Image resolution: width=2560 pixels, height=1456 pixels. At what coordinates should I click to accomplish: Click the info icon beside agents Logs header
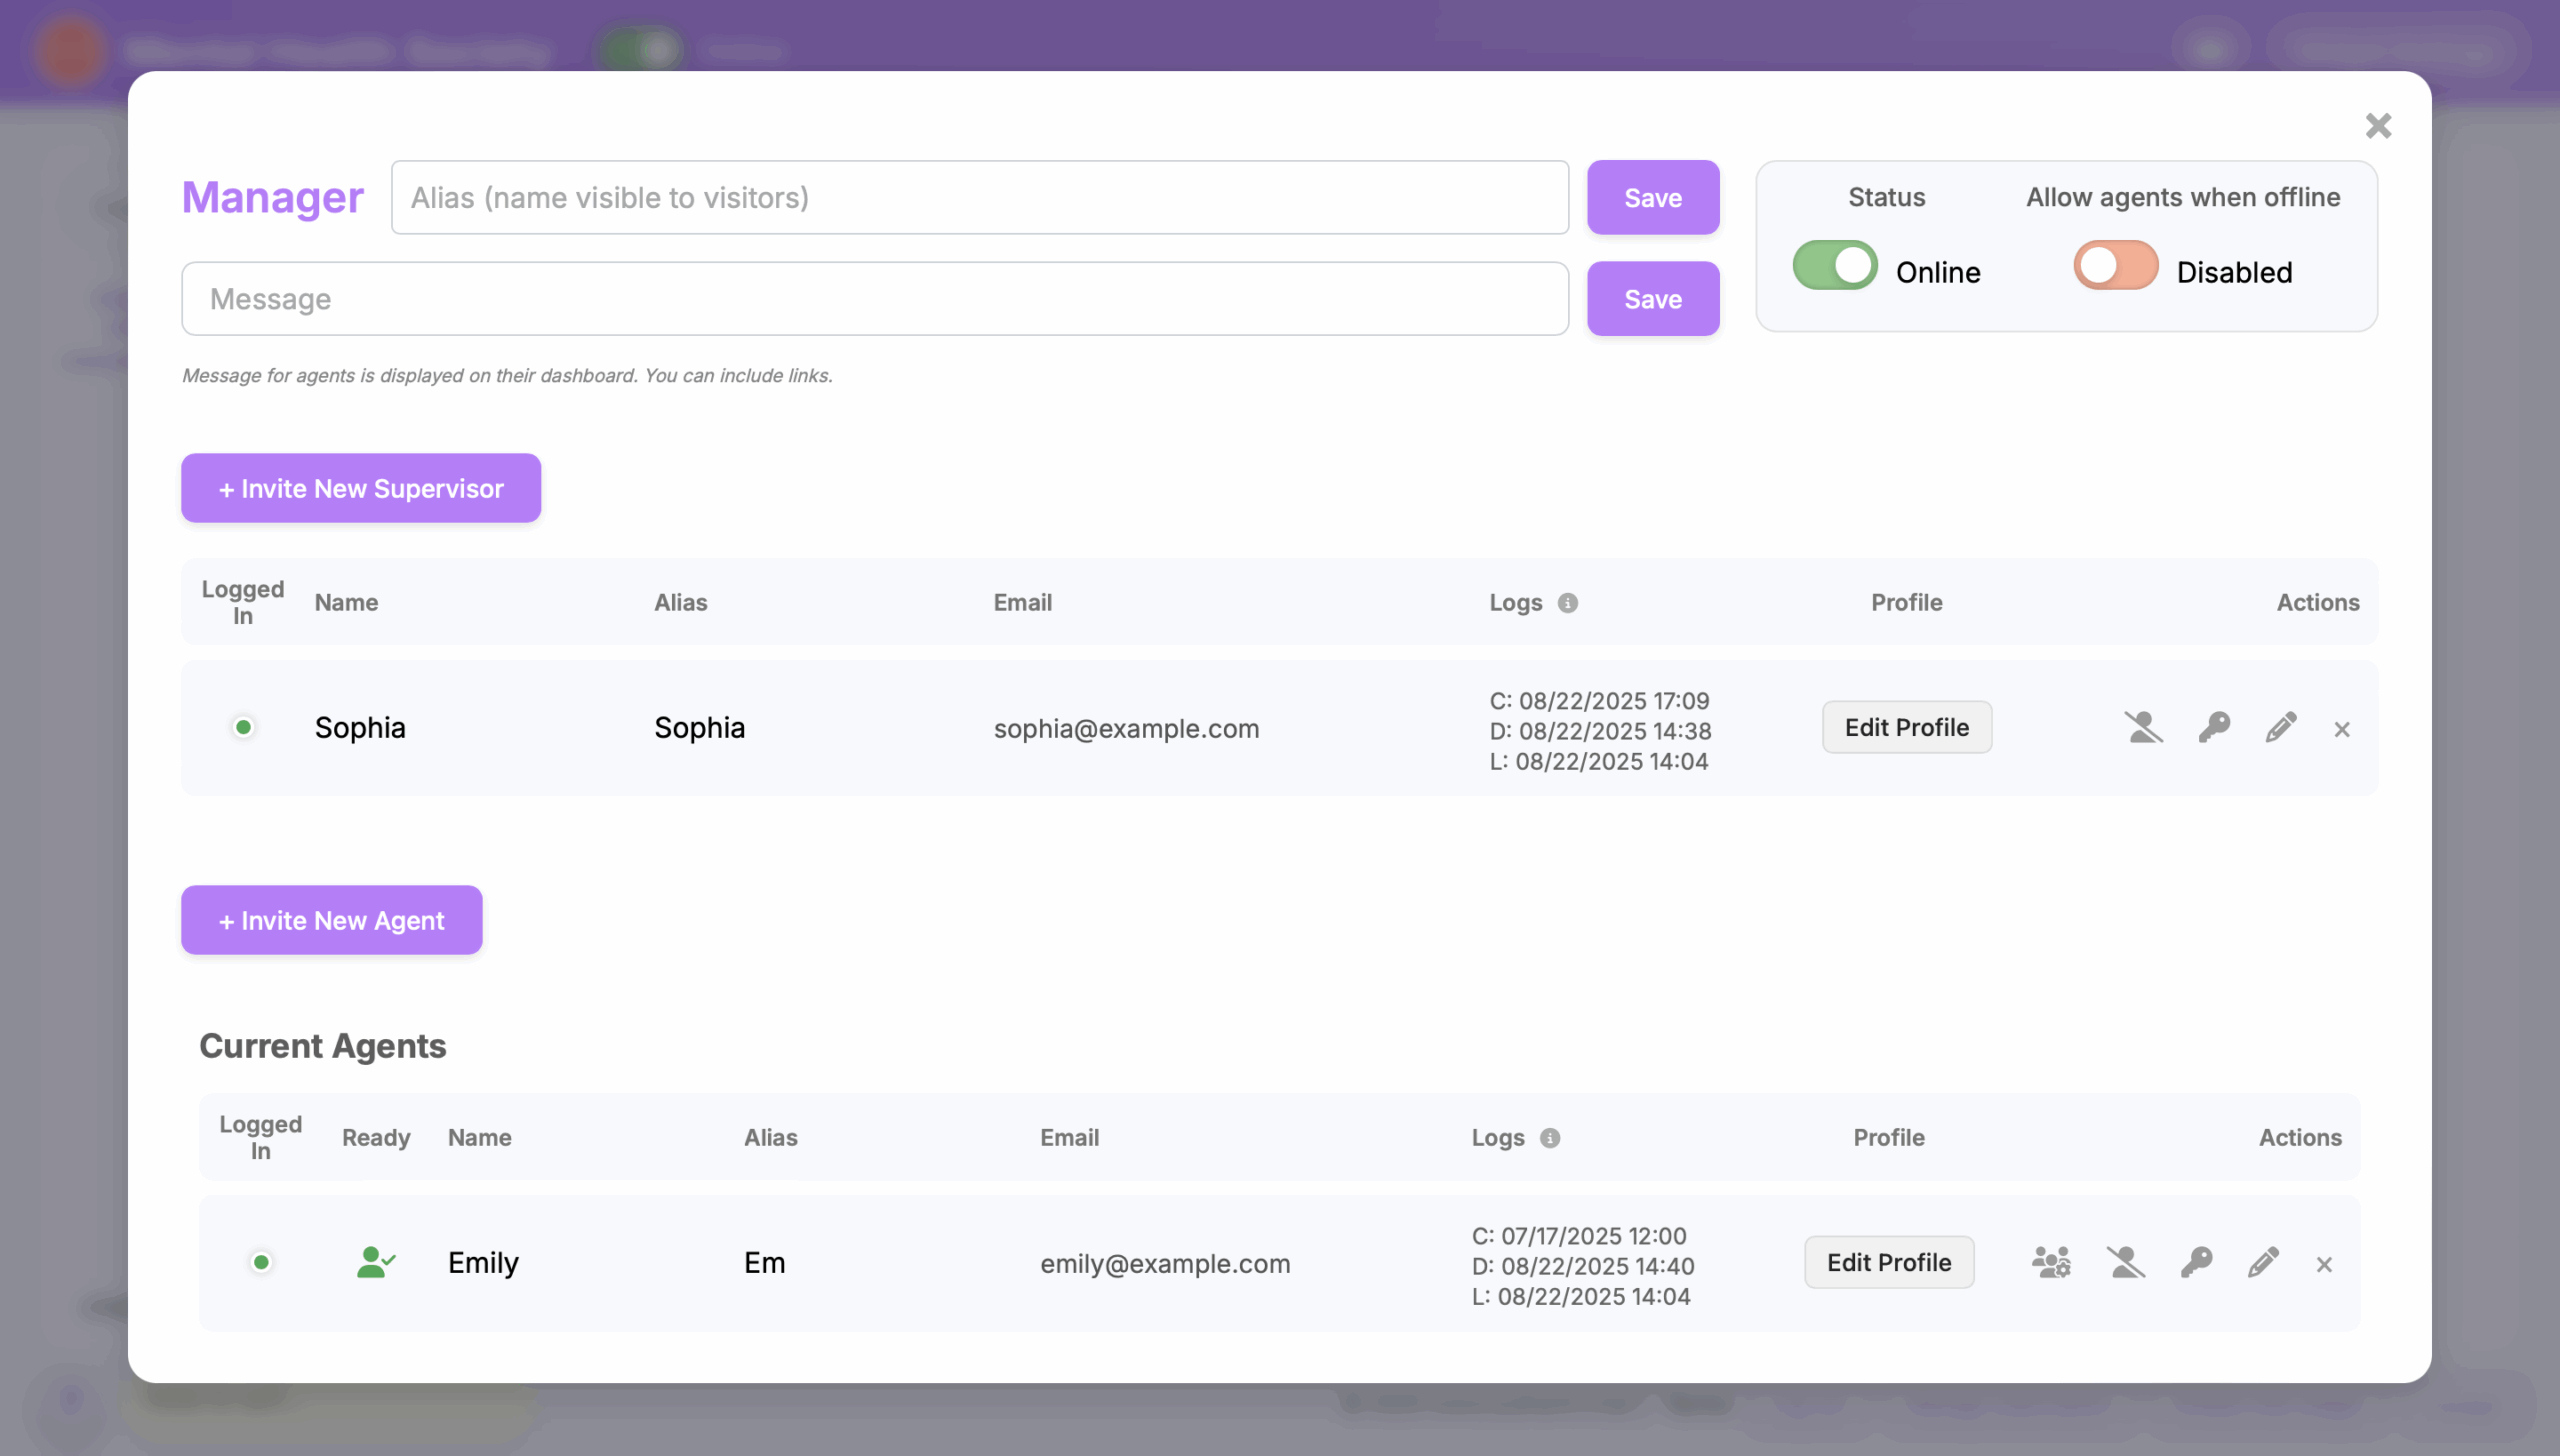(x=1550, y=1138)
